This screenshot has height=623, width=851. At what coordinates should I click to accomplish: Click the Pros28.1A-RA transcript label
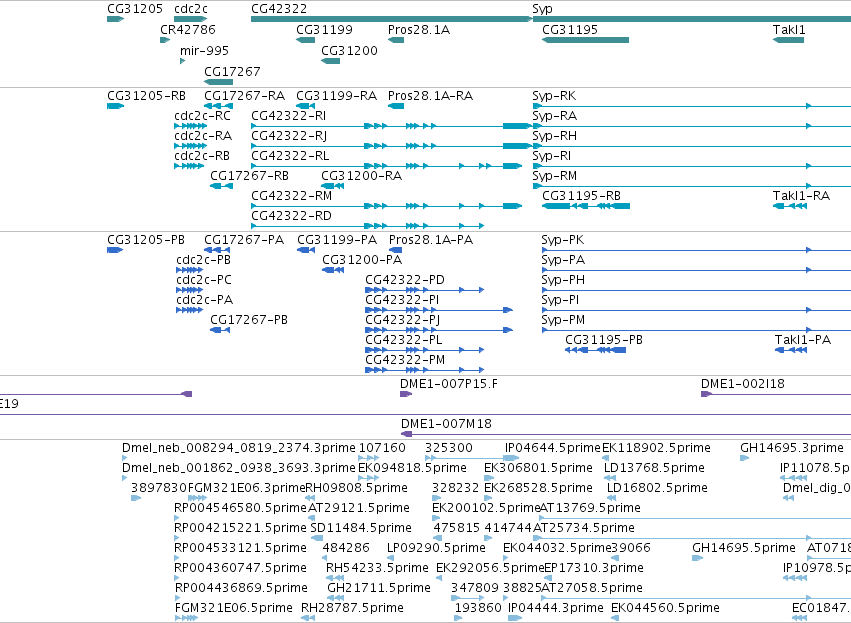[430, 96]
